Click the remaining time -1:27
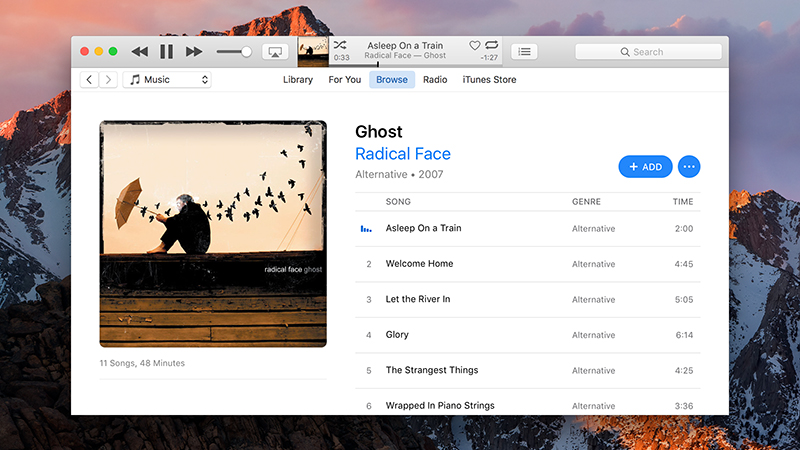Viewport: 800px width, 450px height. coord(489,58)
